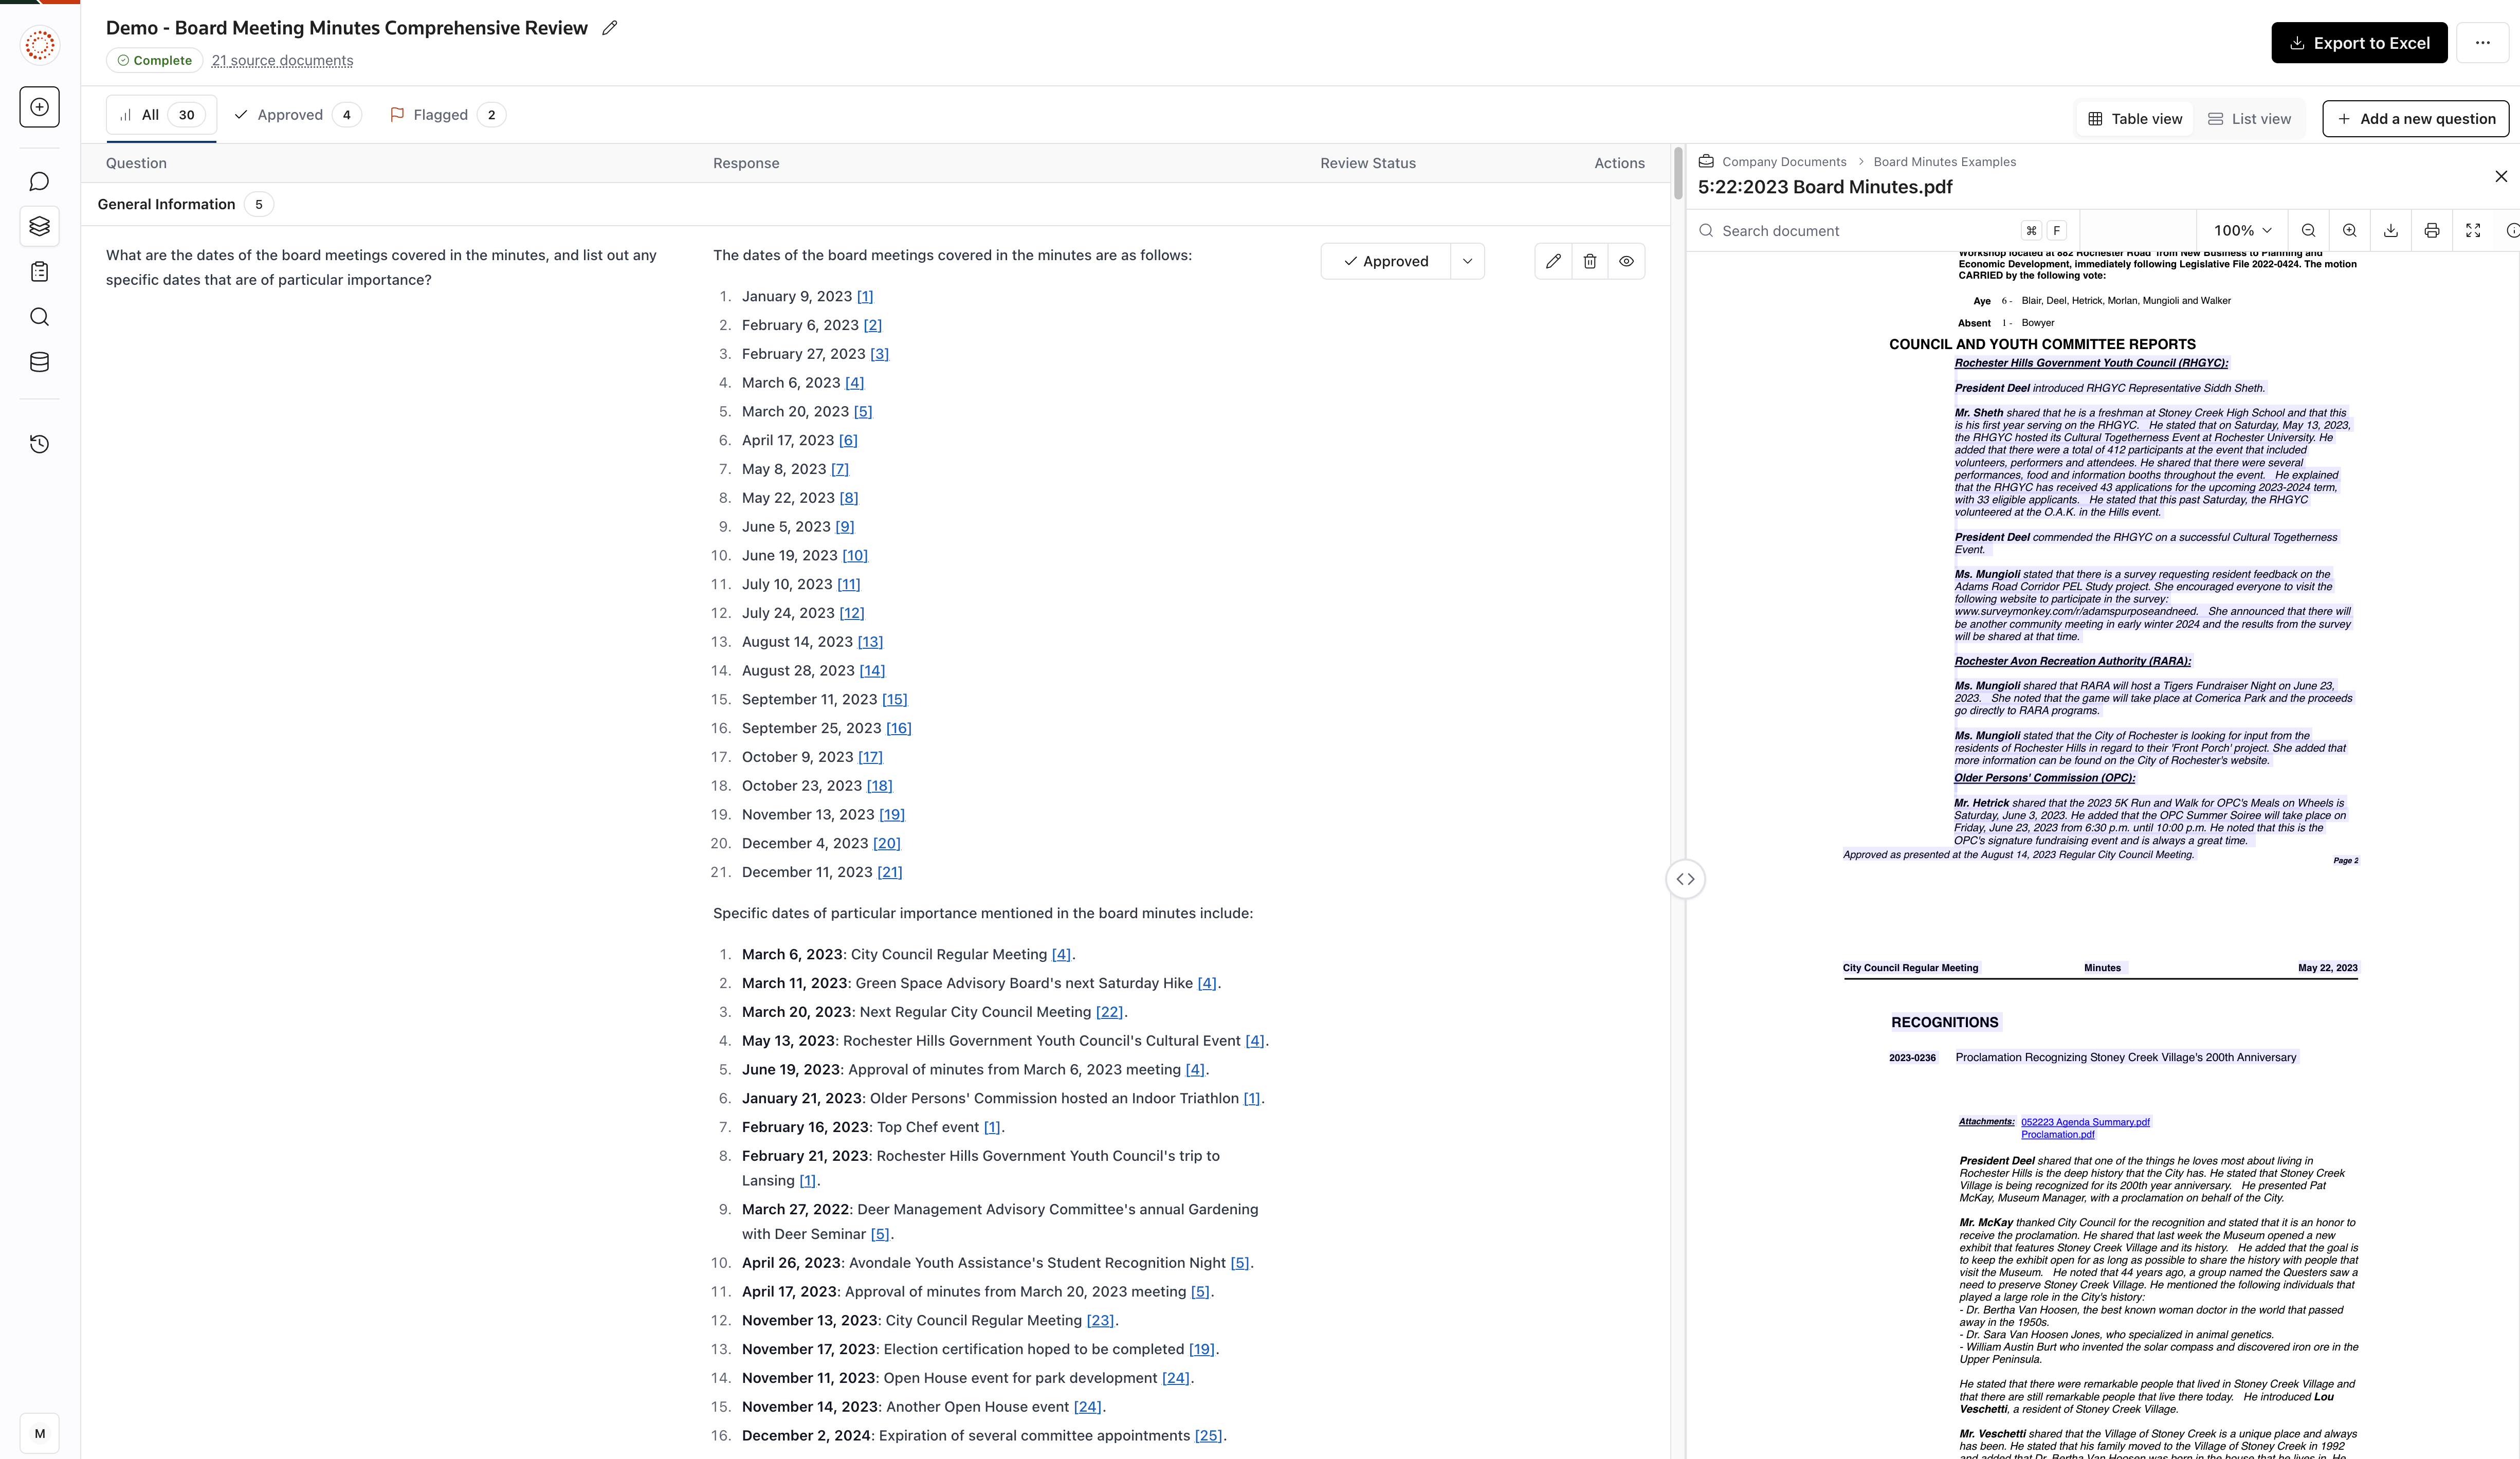This screenshot has height=1459, width=2520.
Task: Open the history icon in sidebar
Action: 39,444
